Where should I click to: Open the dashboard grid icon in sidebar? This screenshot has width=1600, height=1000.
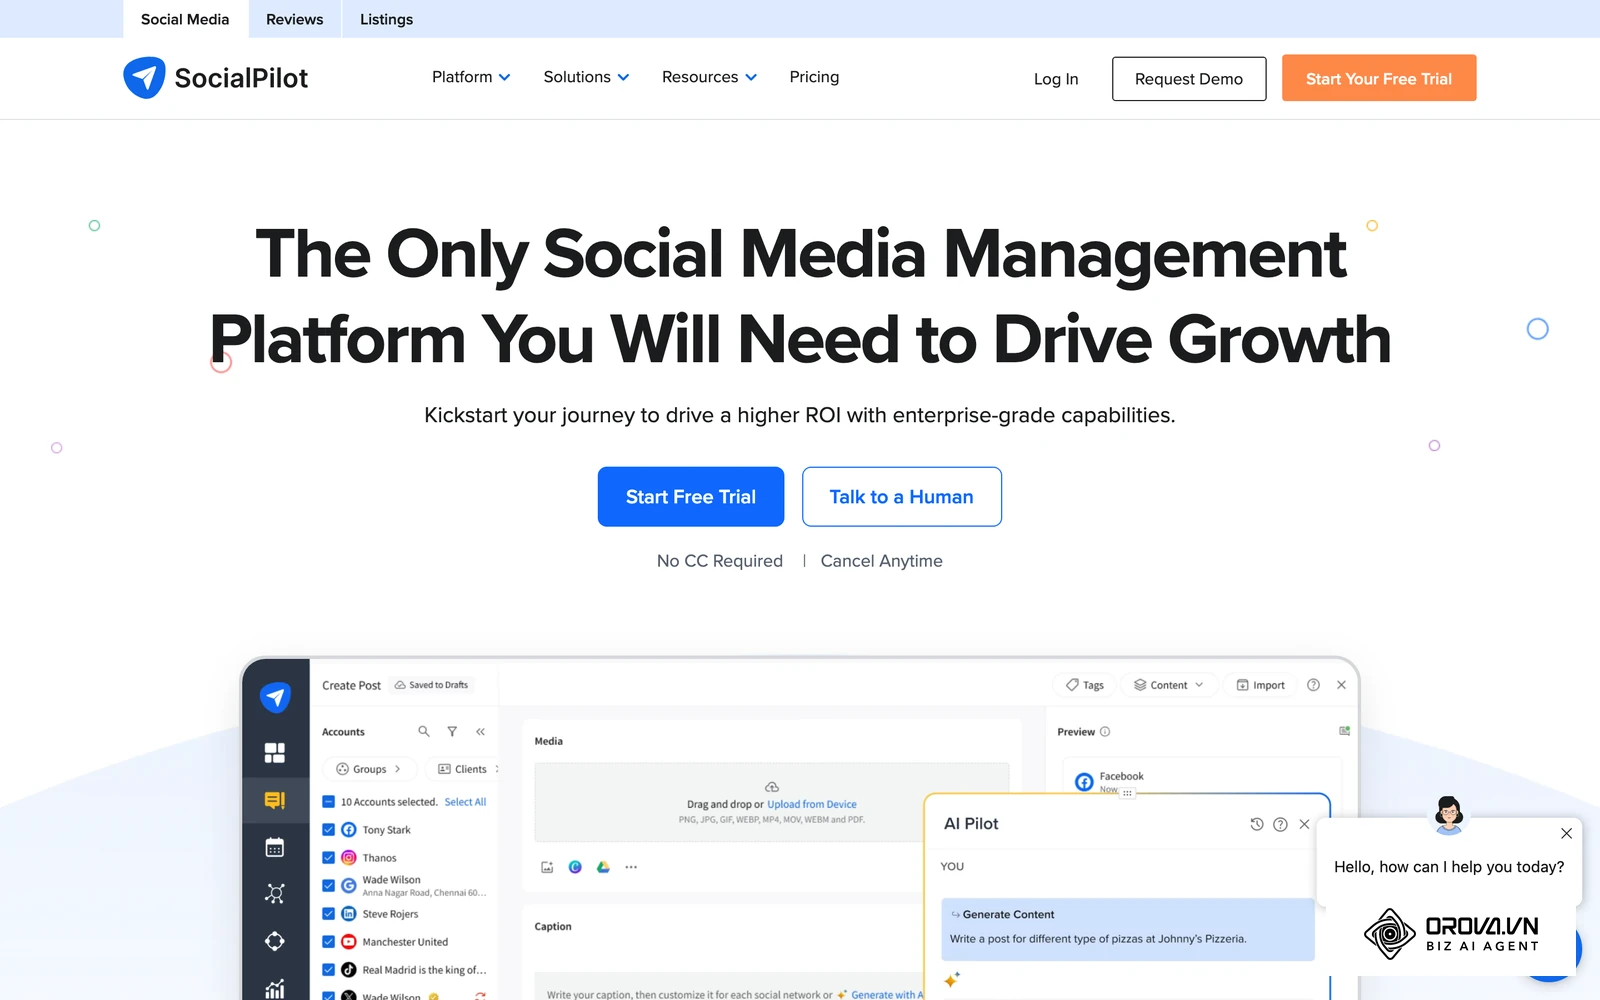pos(275,753)
